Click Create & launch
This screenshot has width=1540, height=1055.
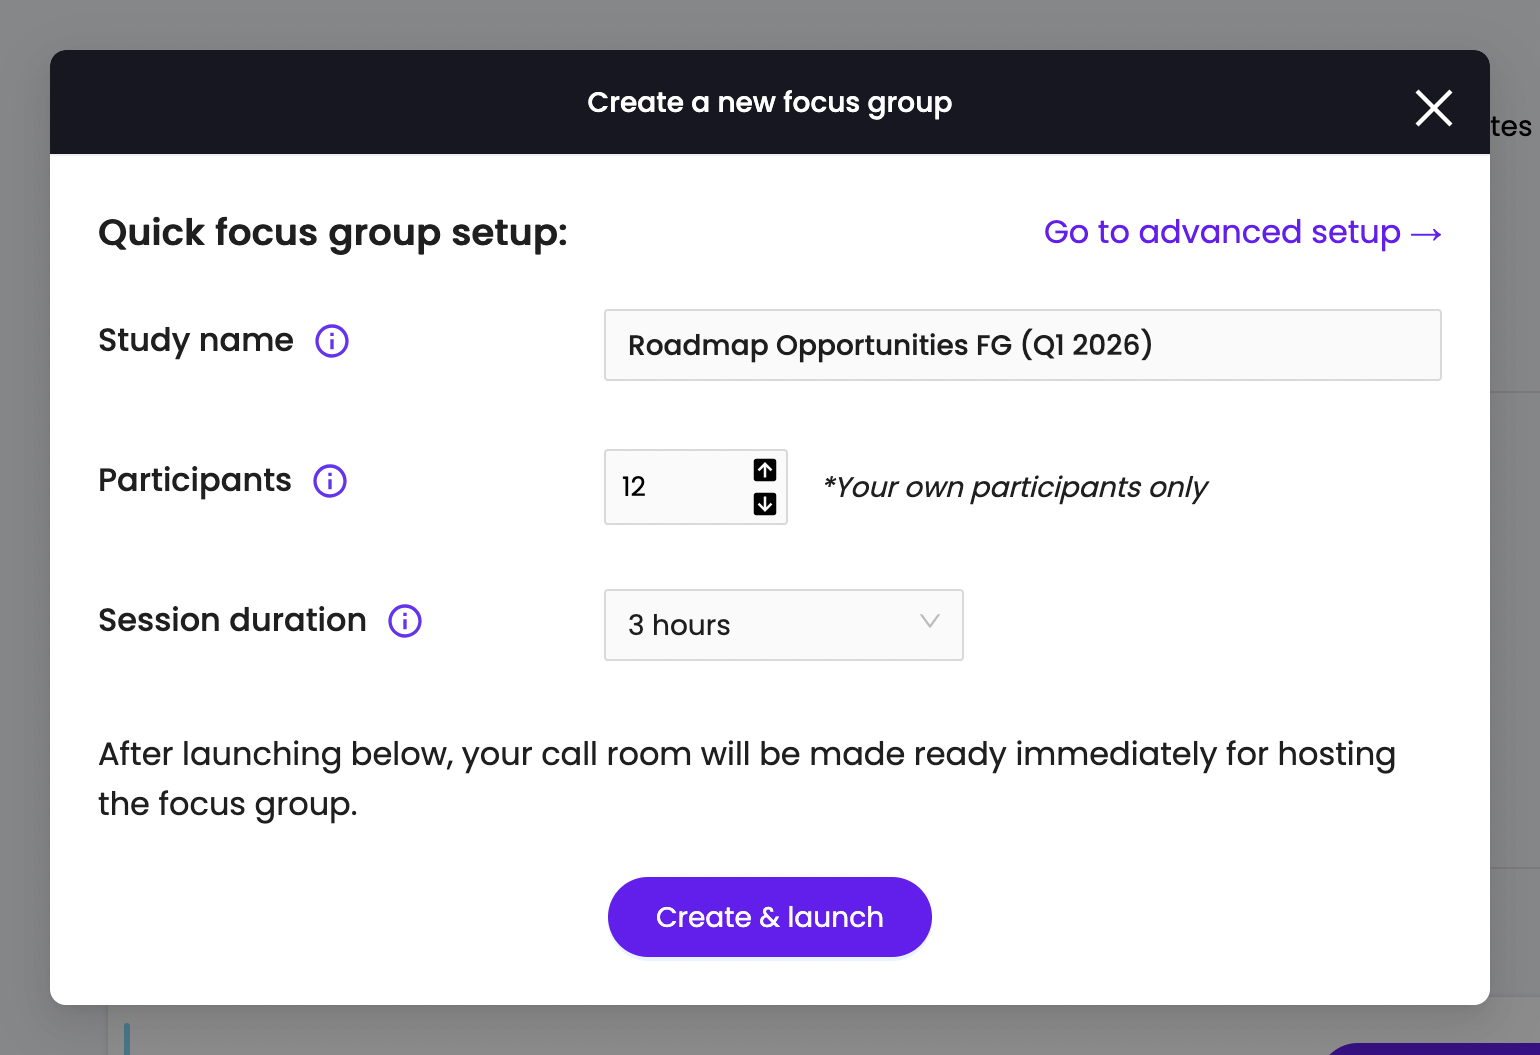pyautogui.click(x=769, y=916)
